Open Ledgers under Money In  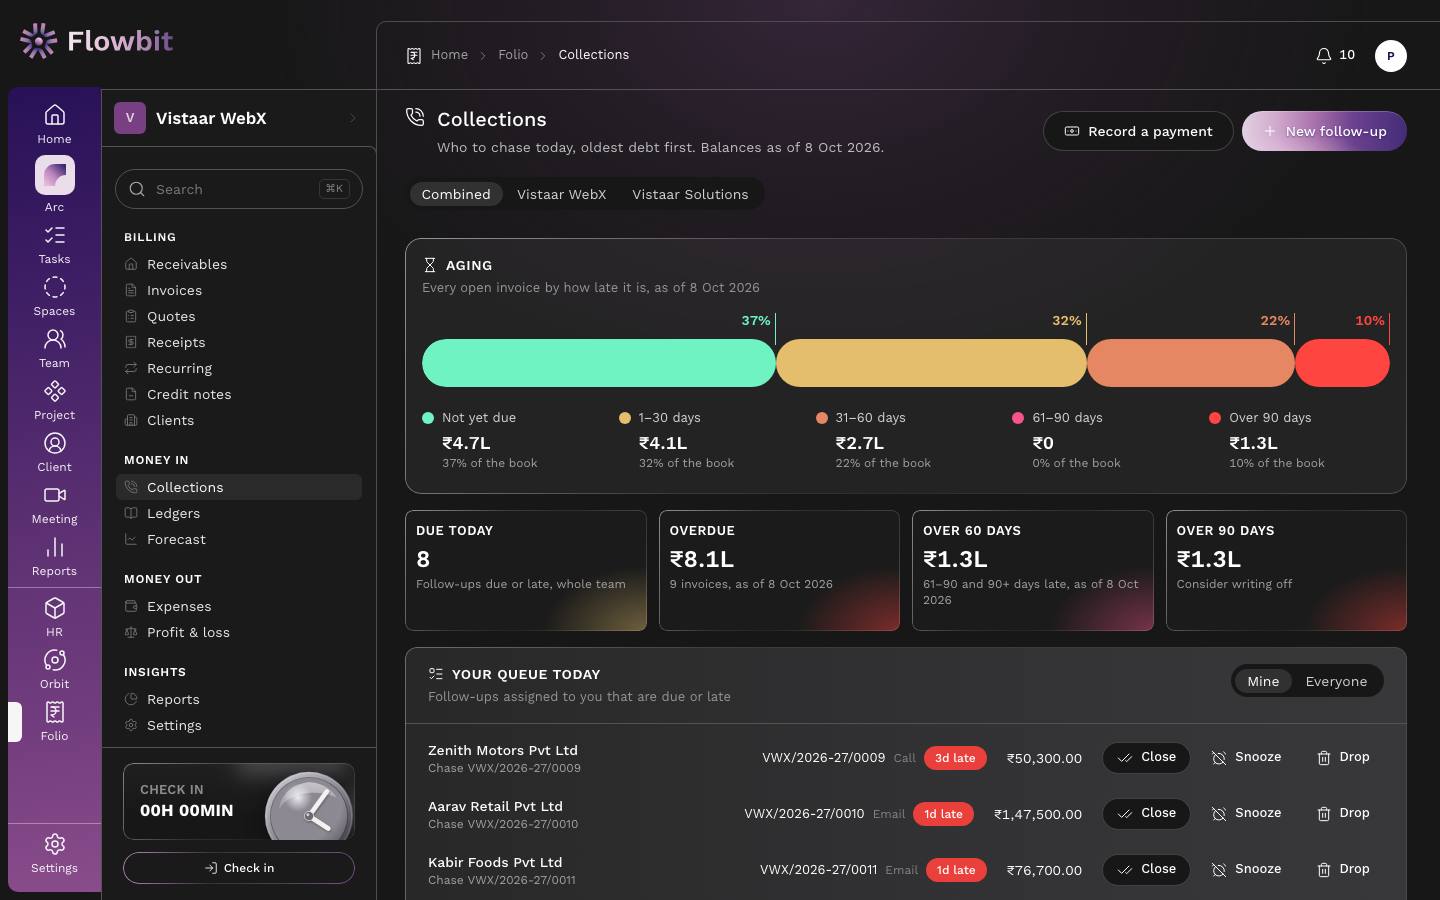pos(239,513)
